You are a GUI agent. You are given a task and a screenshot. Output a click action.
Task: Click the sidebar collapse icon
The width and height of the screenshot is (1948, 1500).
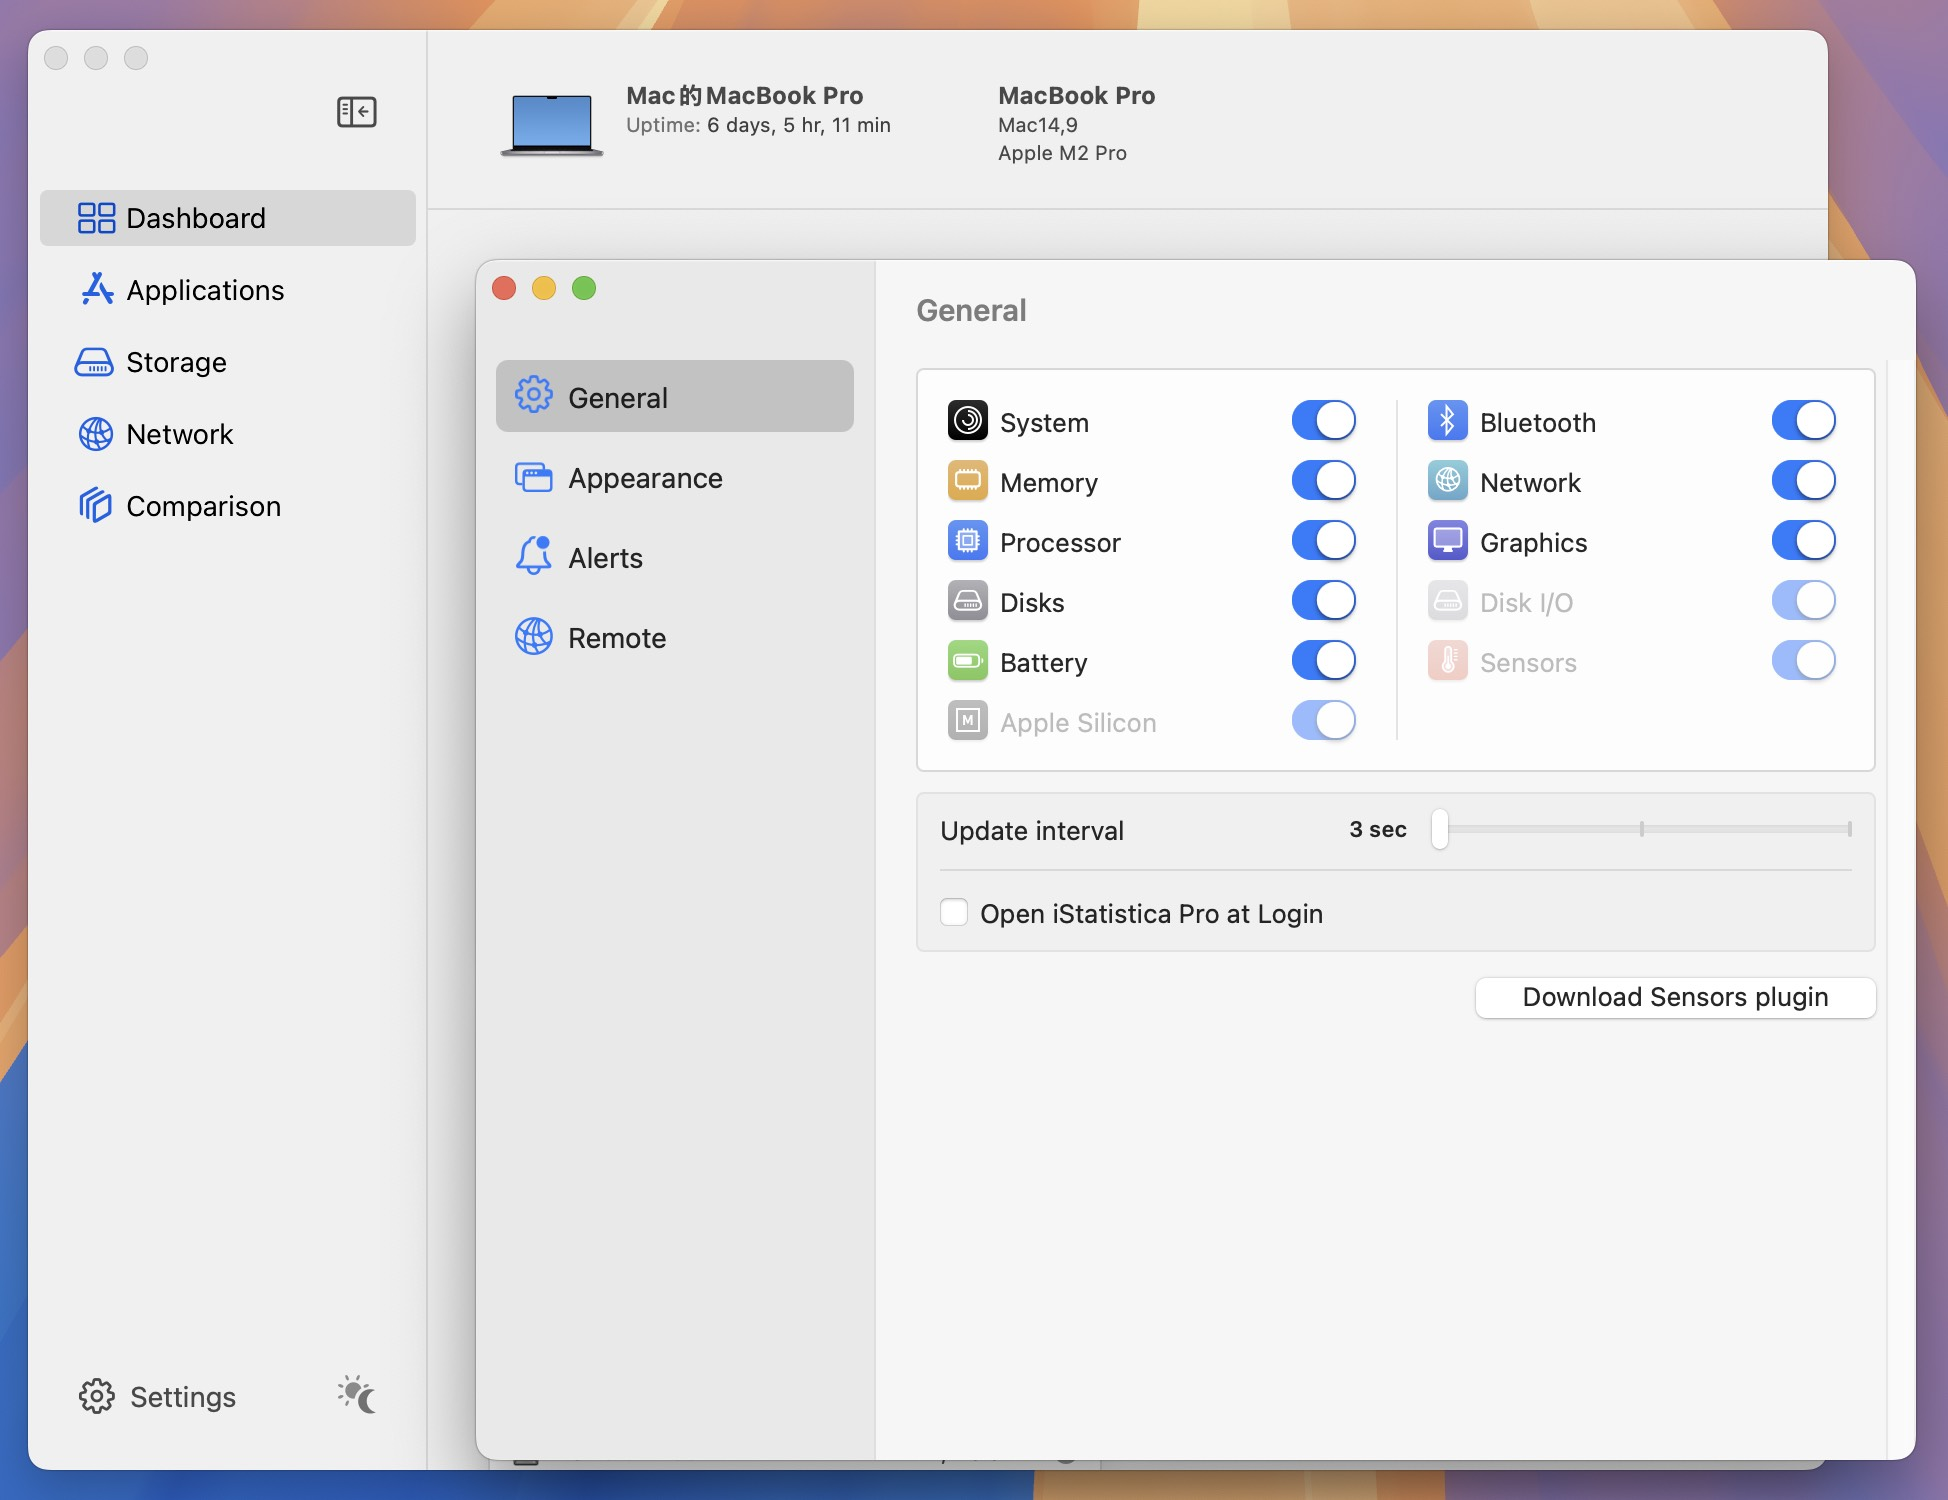(x=356, y=112)
